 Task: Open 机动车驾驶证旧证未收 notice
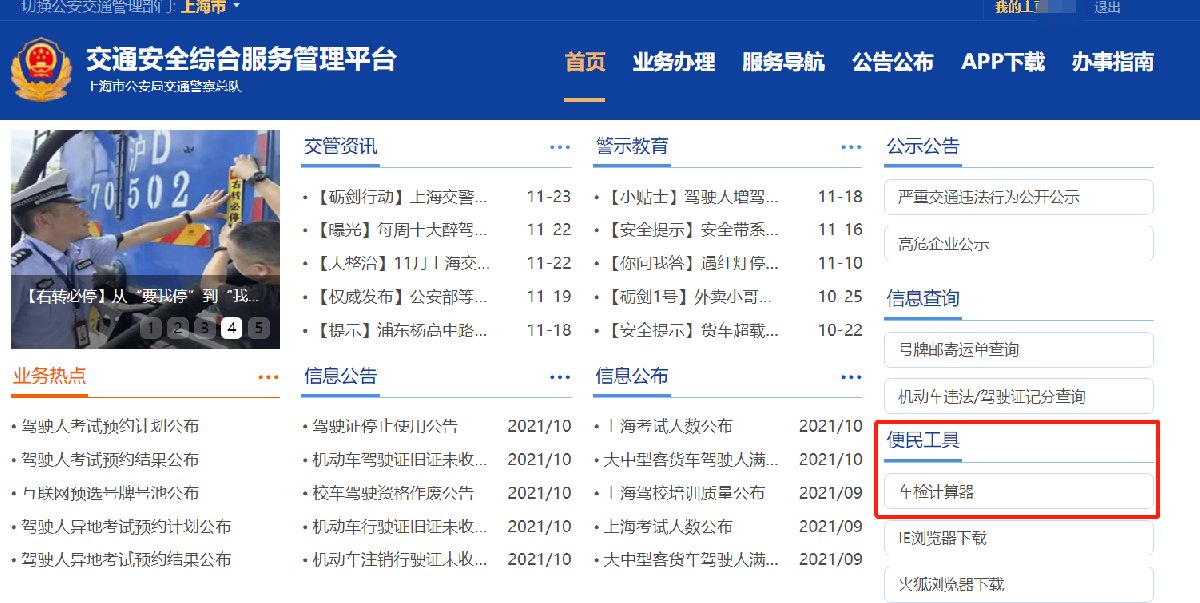(400, 459)
